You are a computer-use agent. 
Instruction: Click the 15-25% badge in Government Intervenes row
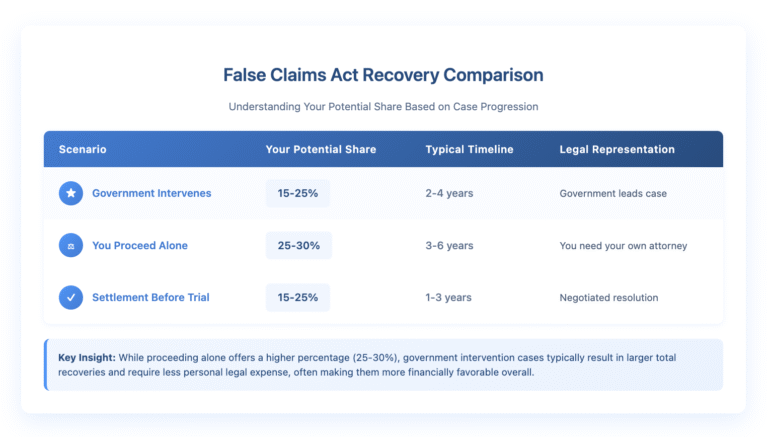[298, 193]
